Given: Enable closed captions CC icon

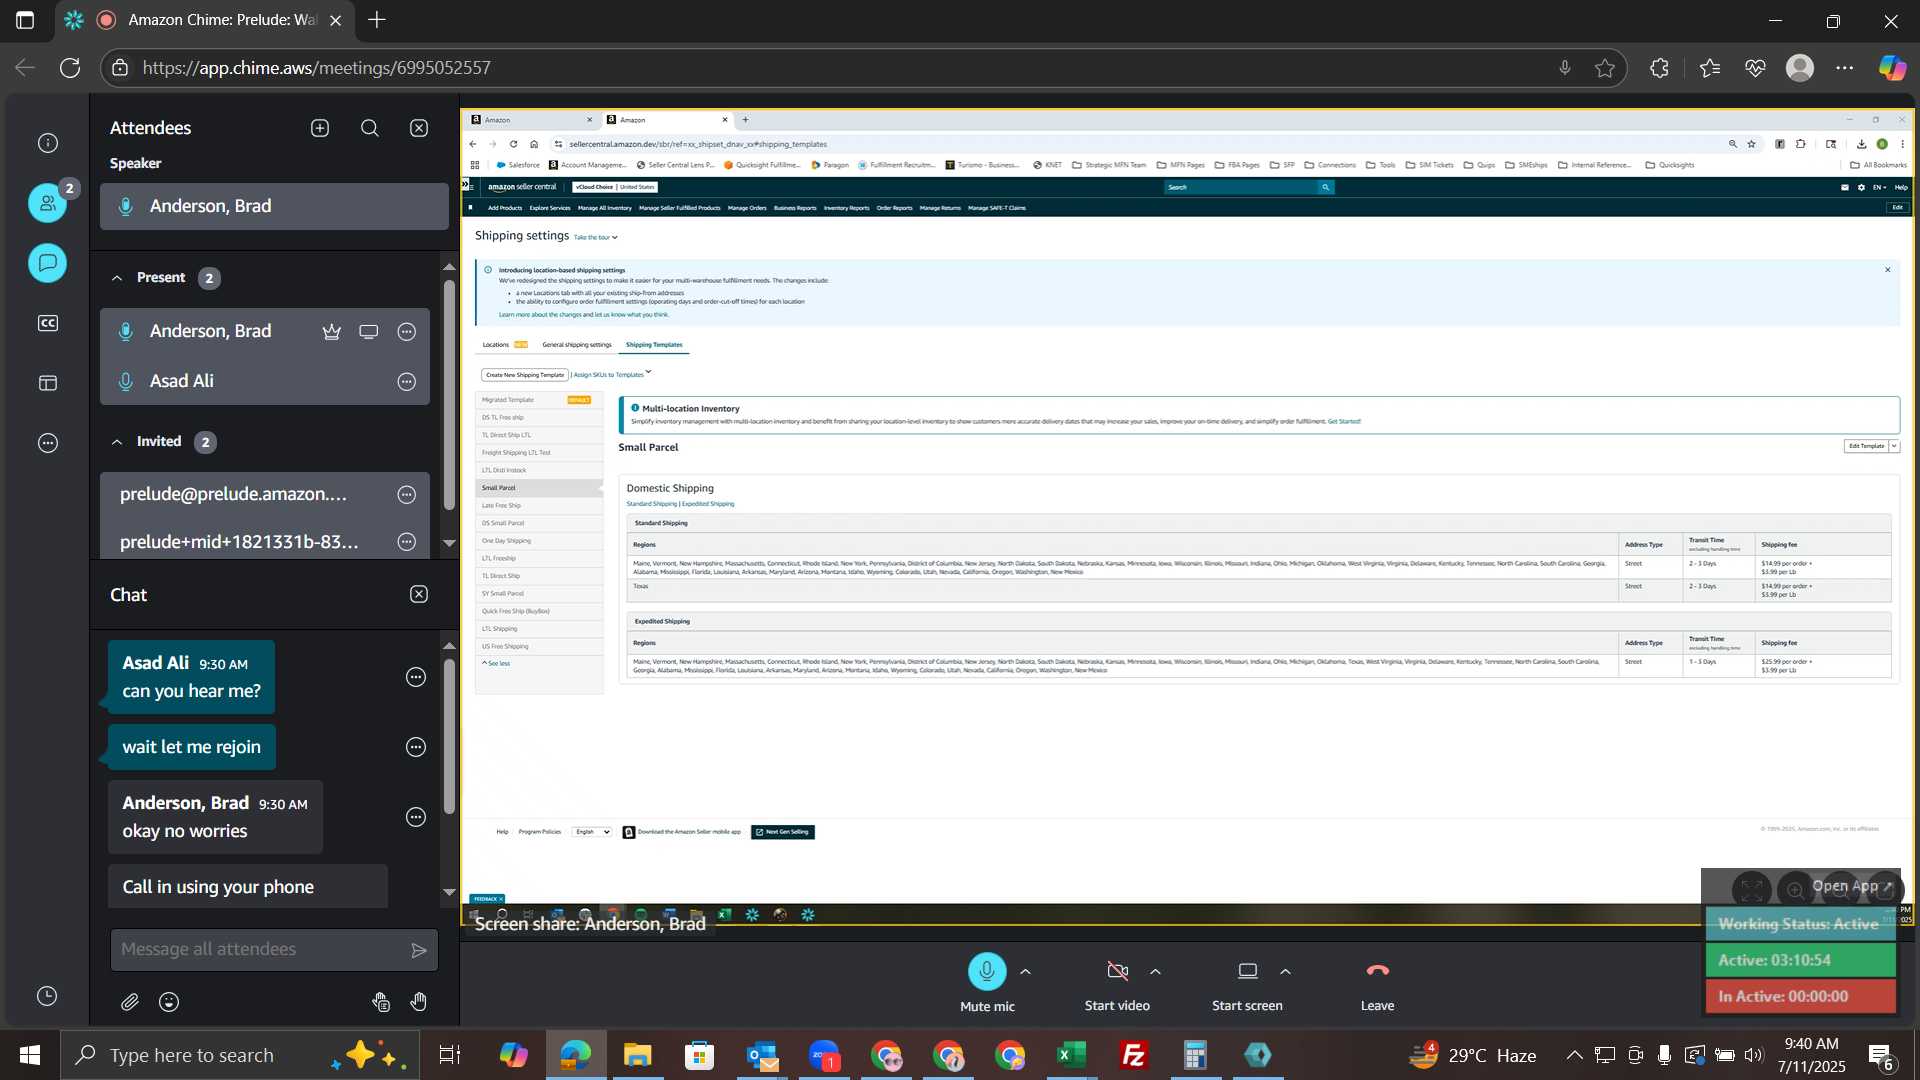Looking at the screenshot, I should click(x=47, y=323).
